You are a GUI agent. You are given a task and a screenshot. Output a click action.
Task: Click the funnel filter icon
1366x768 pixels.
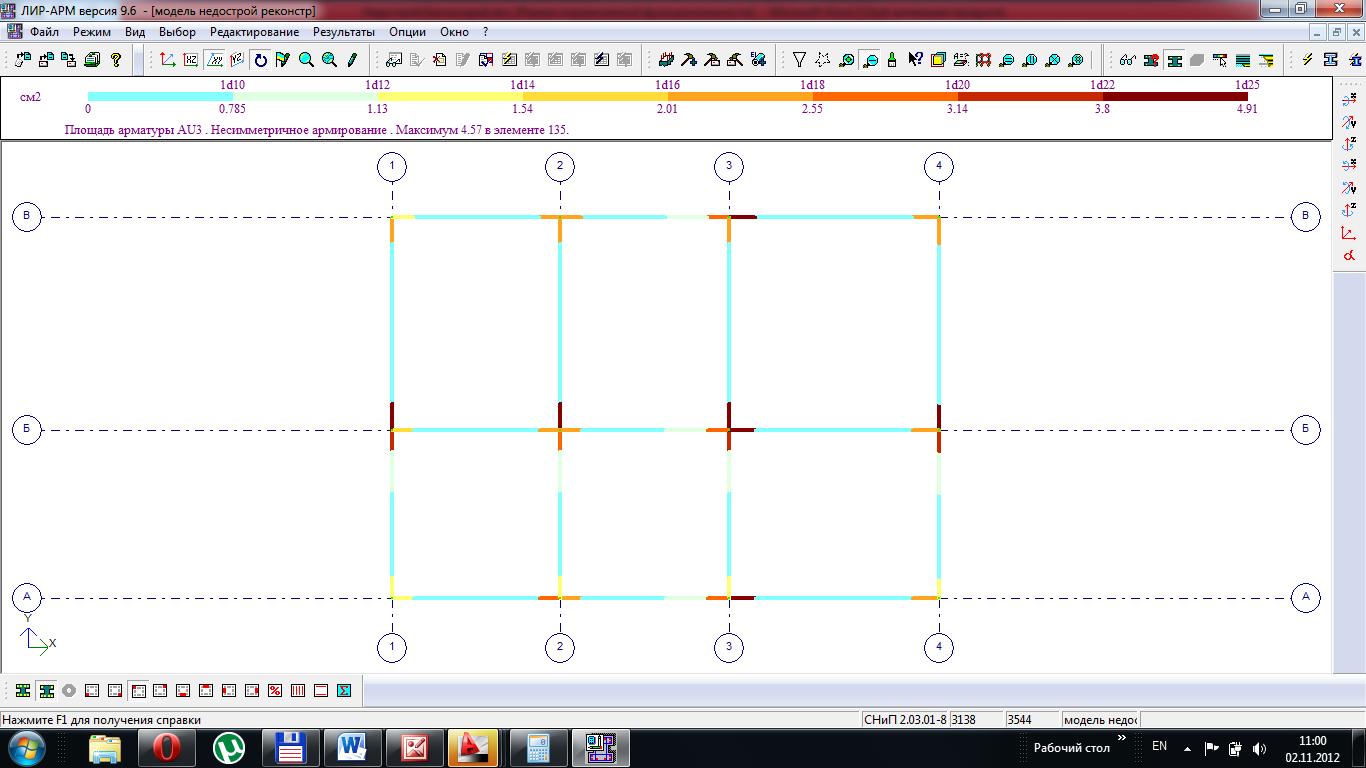click(x=800, y=59)
